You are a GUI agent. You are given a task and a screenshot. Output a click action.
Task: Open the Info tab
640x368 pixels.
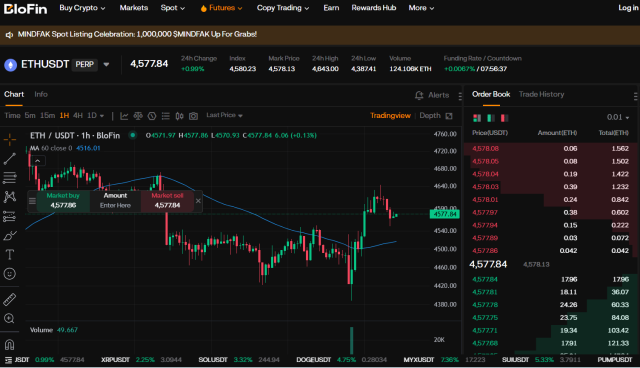41,94
